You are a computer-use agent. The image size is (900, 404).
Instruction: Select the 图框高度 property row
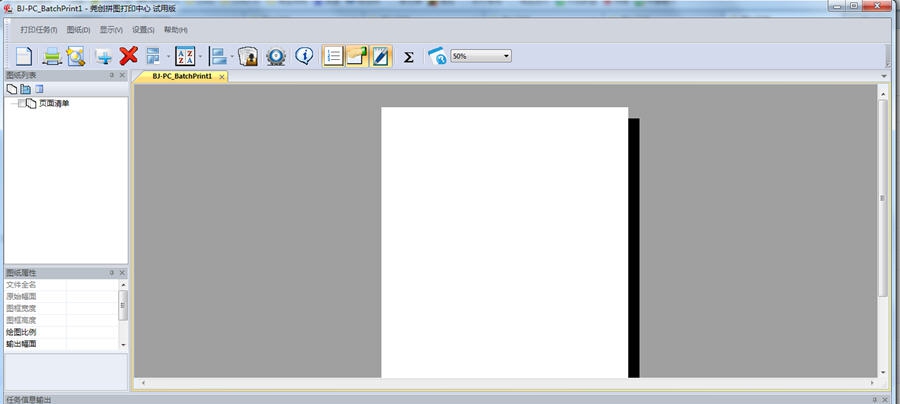tap(61, 320)
